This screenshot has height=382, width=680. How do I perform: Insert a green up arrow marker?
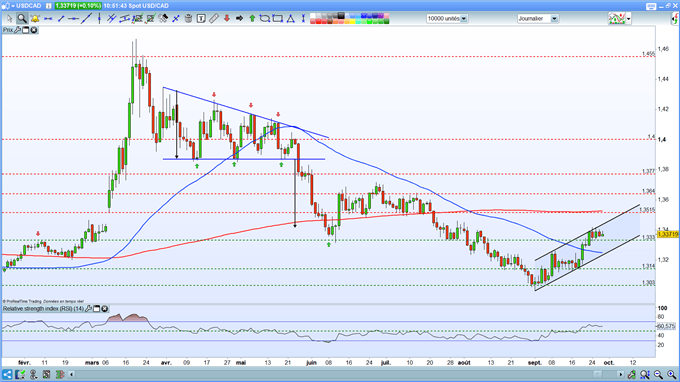pos(252,19)
